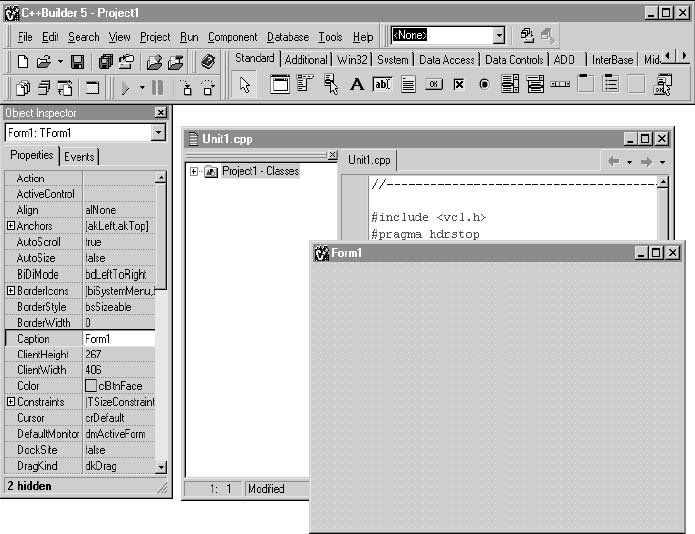Click the New Form icon
The height and width of the screenshot is (534, 695).
click(92, 88)
